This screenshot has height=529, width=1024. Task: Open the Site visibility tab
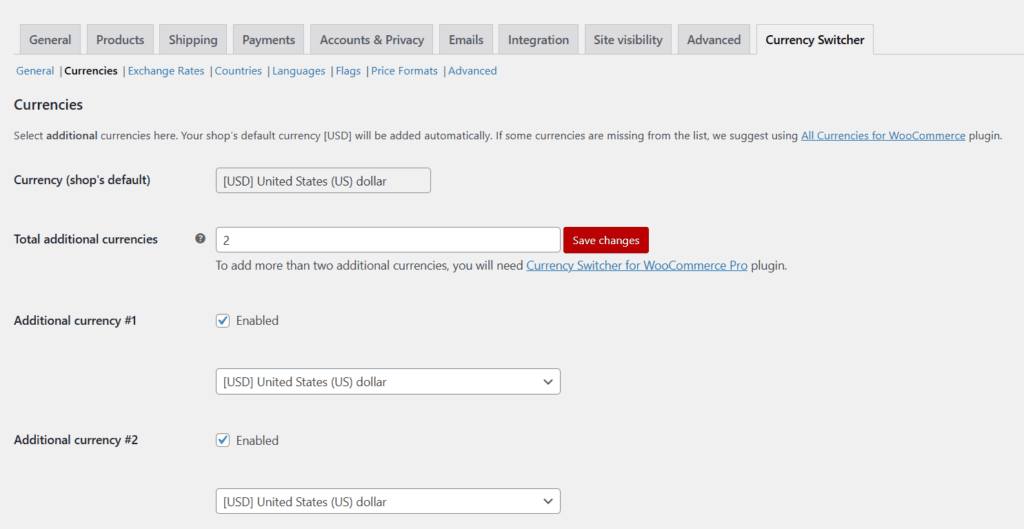(628, 40)
